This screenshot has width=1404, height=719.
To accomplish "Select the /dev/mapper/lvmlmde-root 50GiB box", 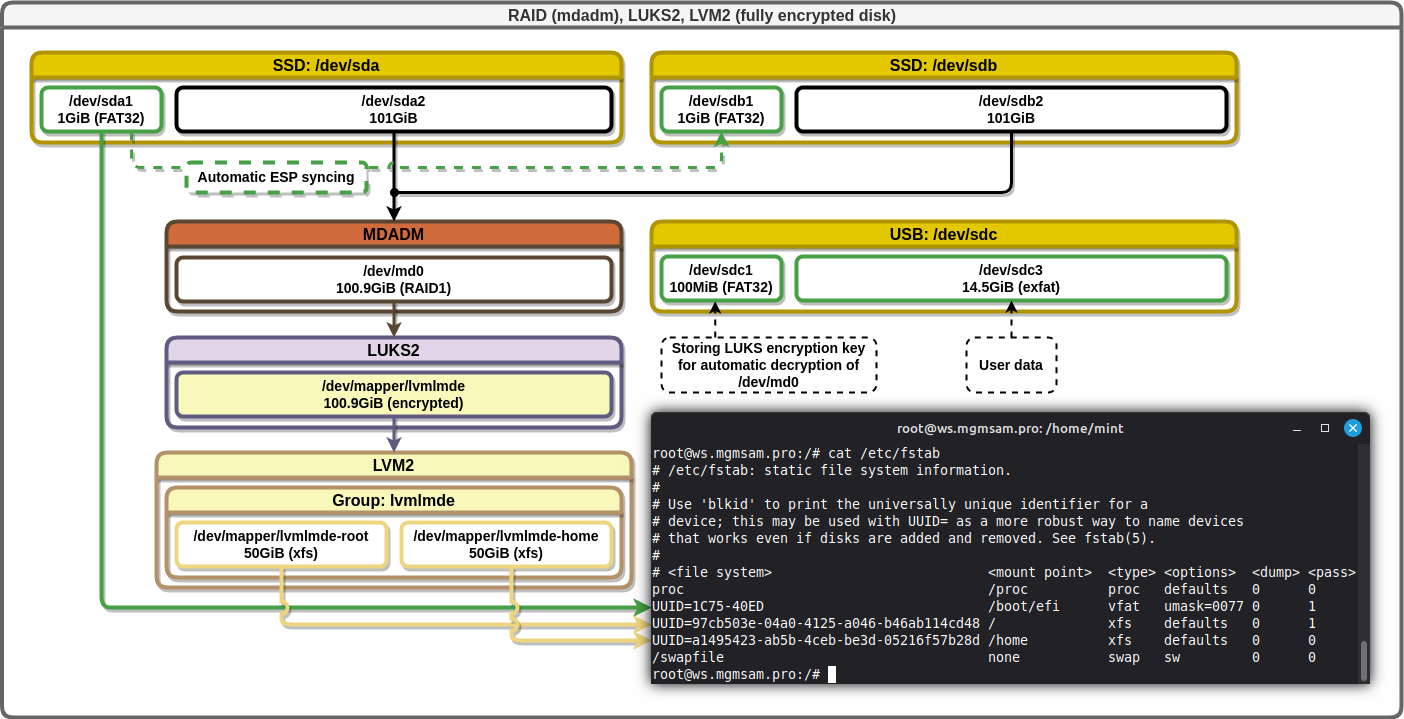I will (x=281, y=545).
